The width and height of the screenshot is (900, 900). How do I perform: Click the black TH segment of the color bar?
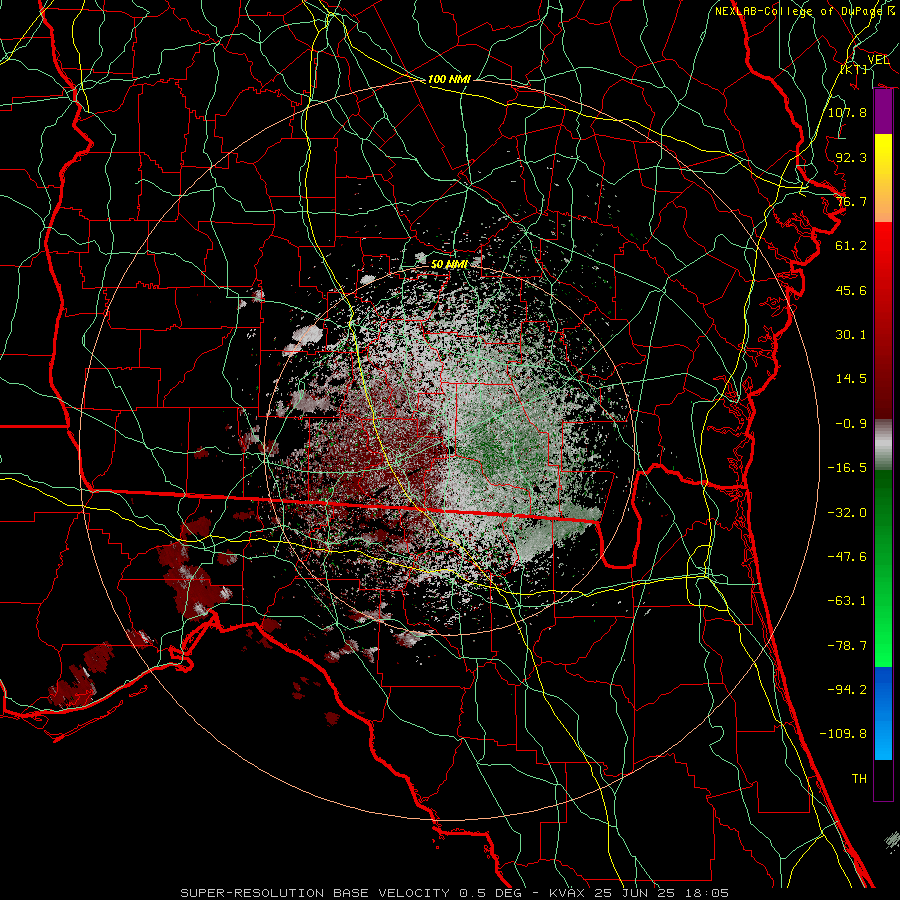coord(883,780)
